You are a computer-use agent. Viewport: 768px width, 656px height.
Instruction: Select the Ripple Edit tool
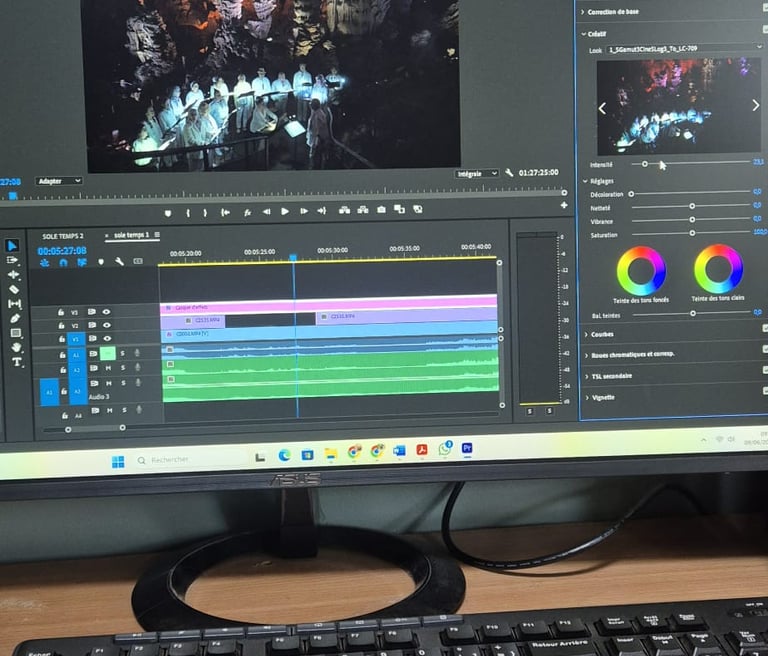coord(13,274)
